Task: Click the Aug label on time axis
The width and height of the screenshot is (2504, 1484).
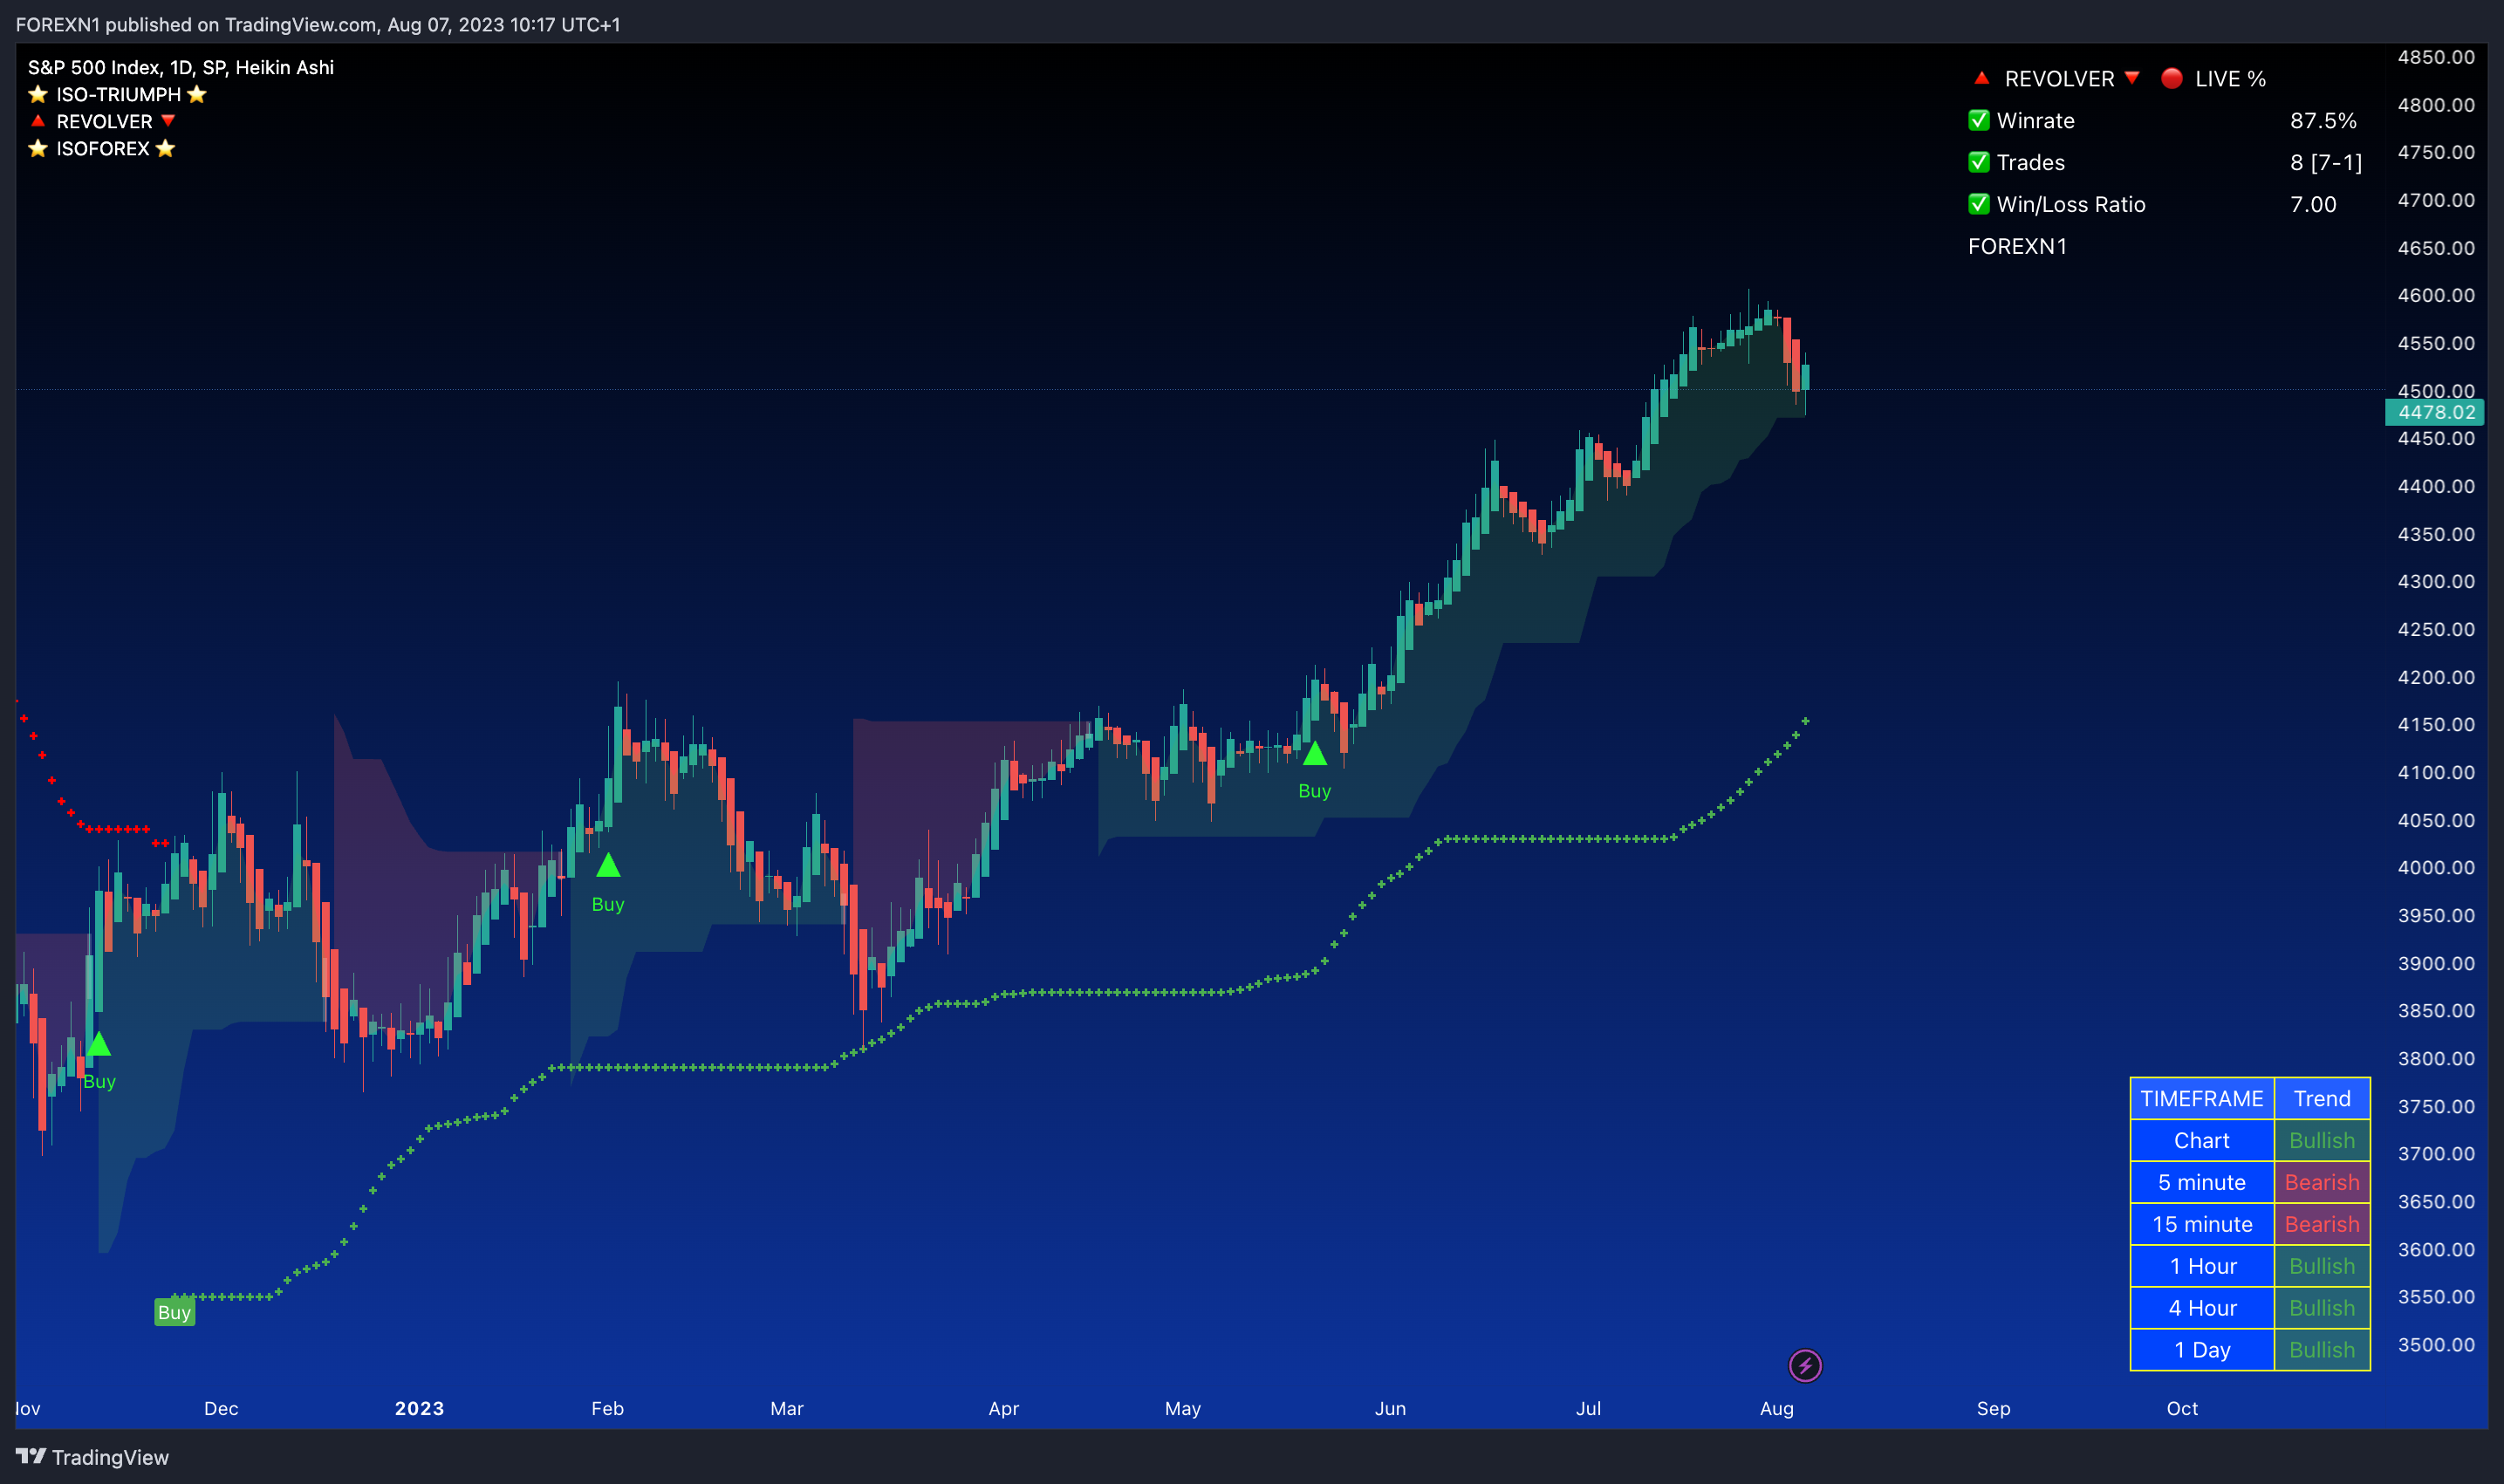Action: [x=1776, y=1408]
